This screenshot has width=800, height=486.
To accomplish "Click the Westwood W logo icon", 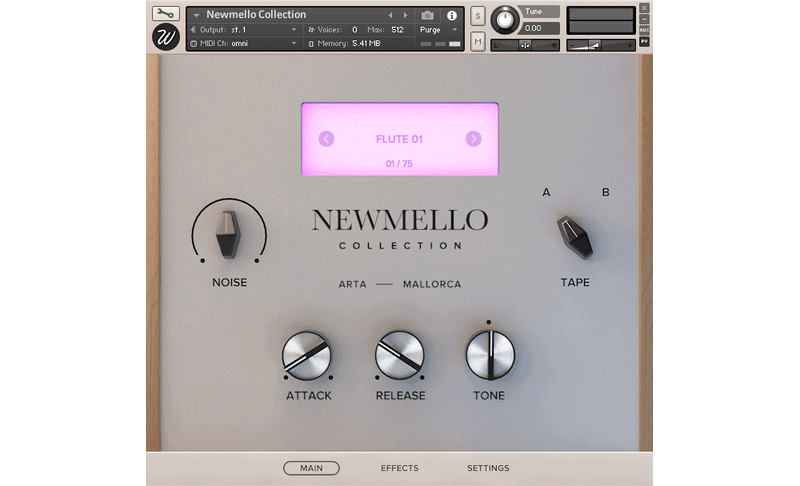I will pos(166,37).
